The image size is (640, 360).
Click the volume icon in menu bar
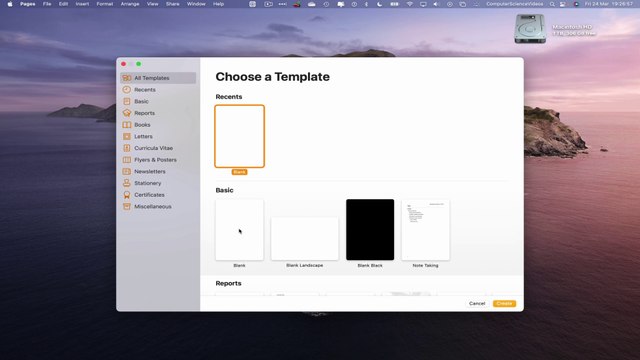point(436,4)
